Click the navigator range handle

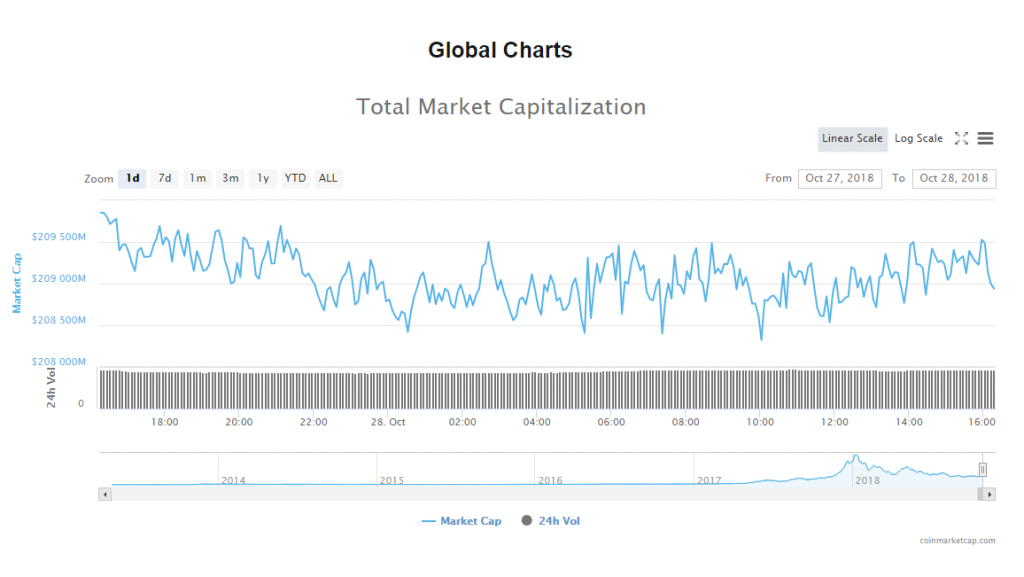point(983,469)
